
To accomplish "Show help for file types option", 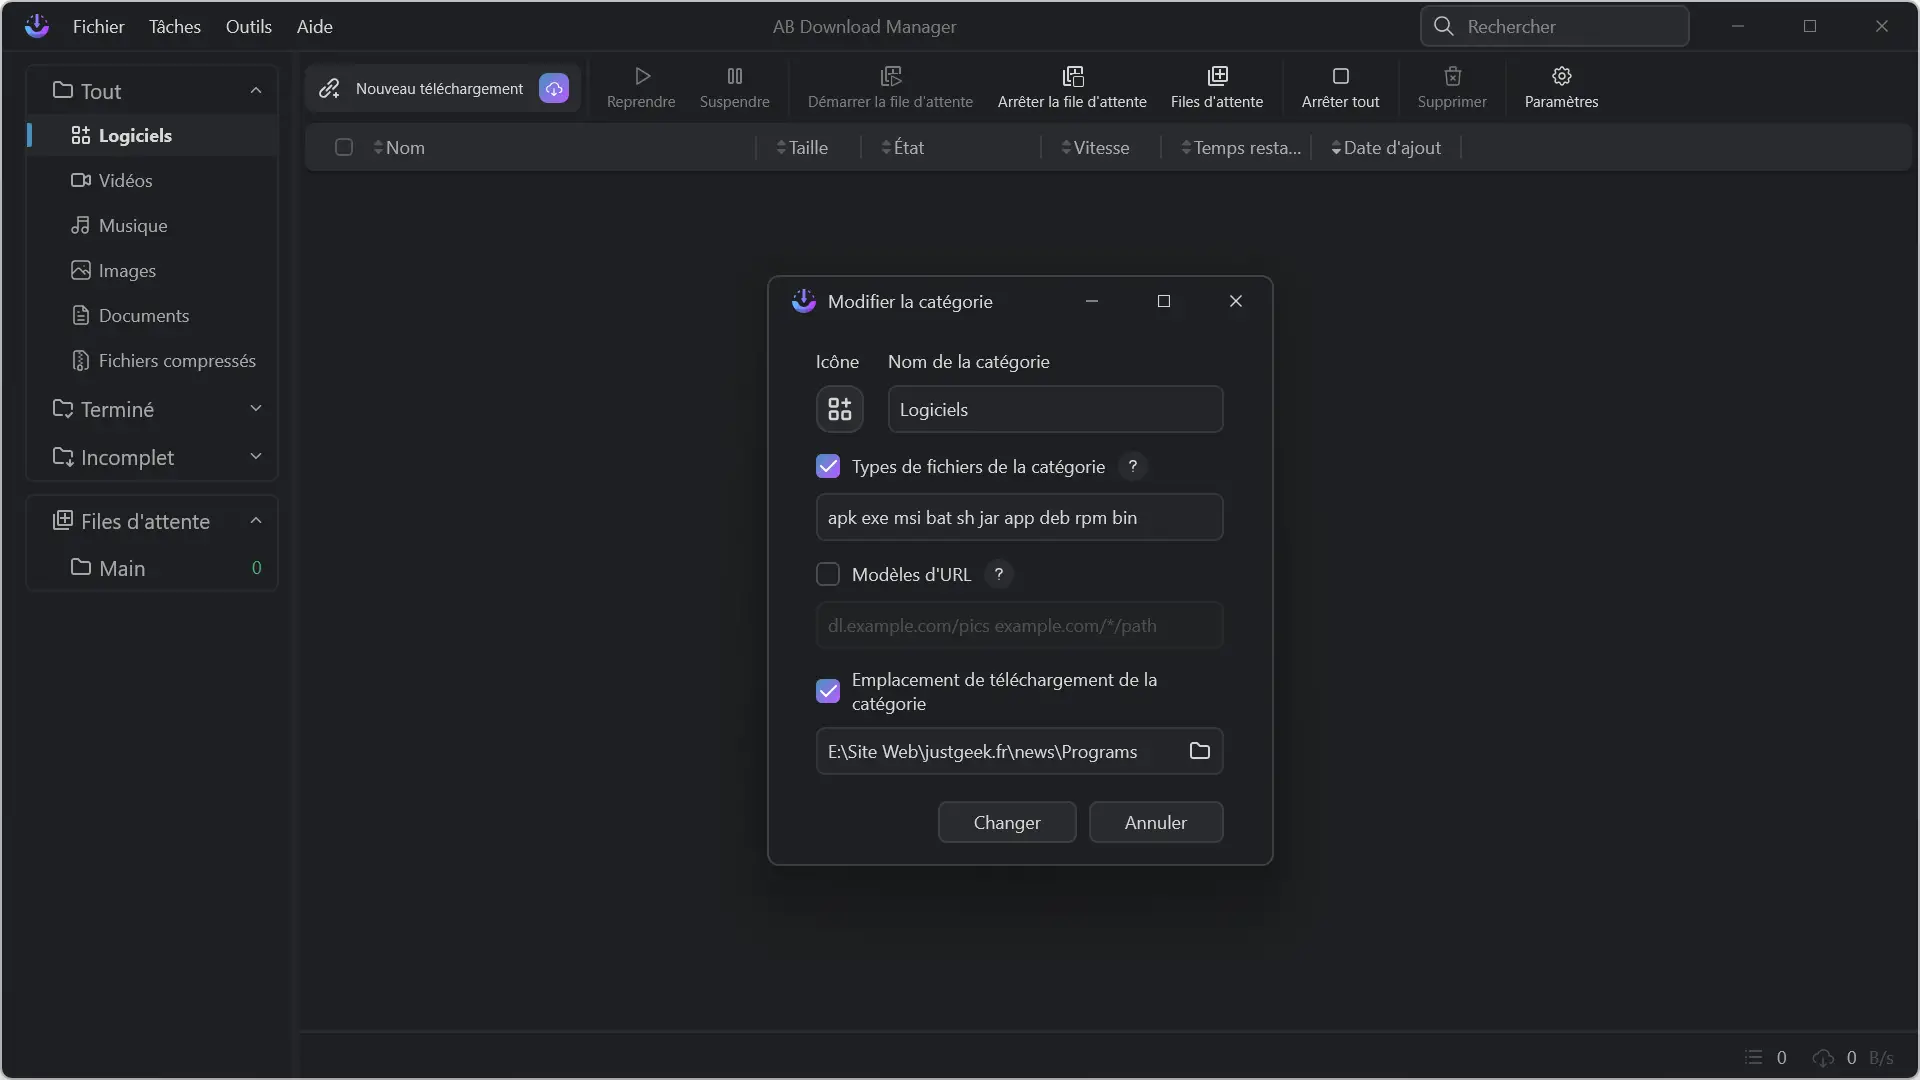I will pyautogui.click(x=1133, y=466).
